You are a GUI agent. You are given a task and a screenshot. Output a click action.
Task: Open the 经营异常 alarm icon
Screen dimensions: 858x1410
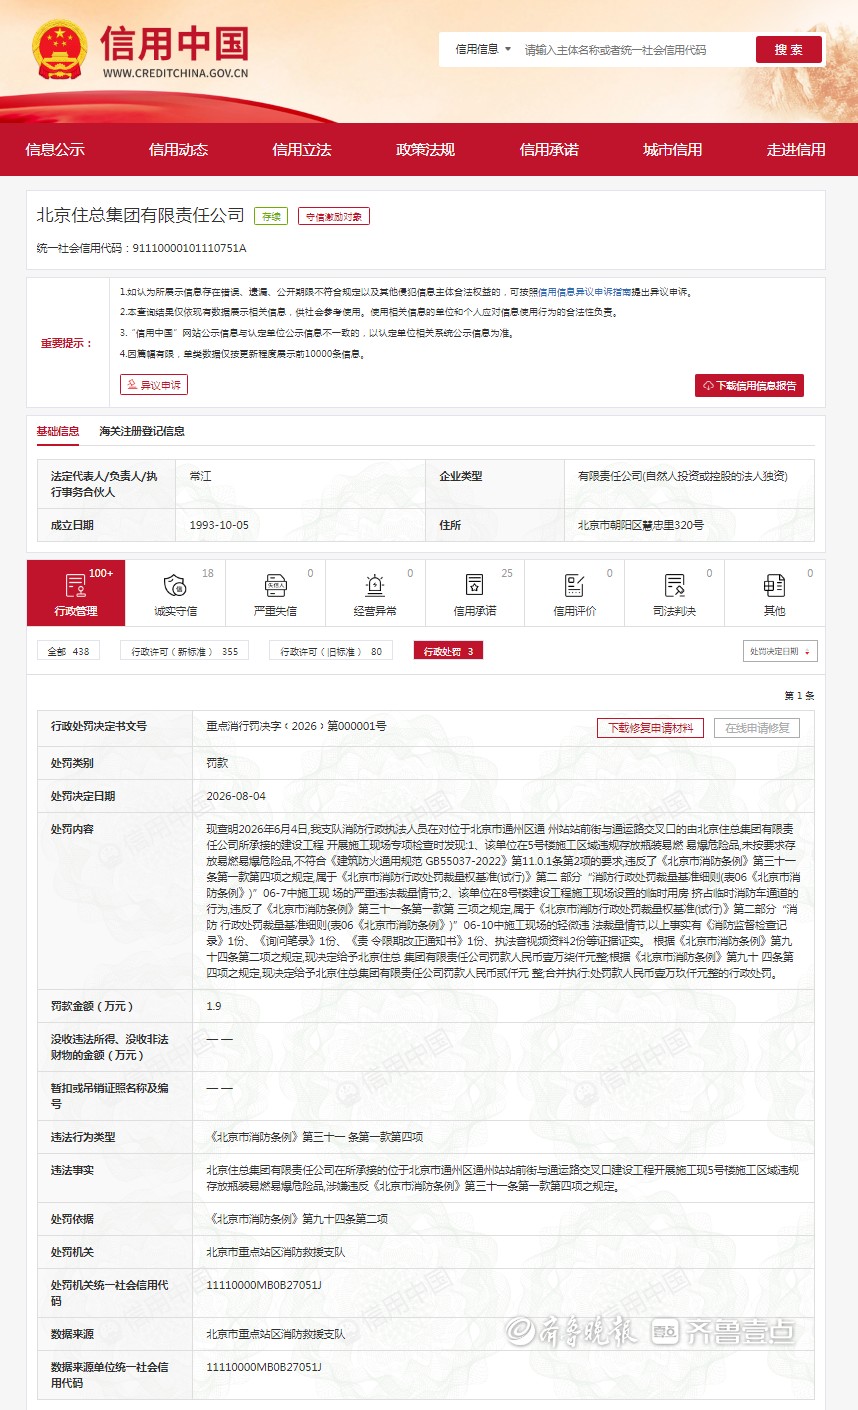[375, 585]
